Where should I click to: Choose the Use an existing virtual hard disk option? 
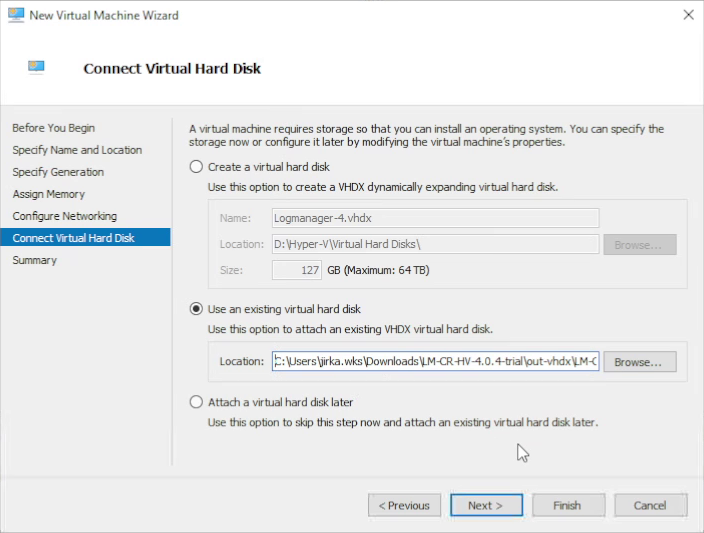pos(196,309)
